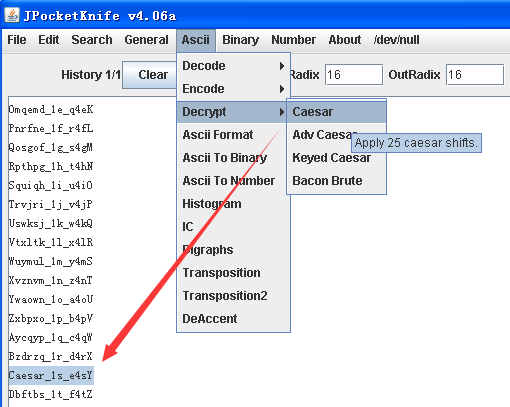The image size is (510, 407).
Task: Select Ascii To Number entry
Action: pos(233,181)
